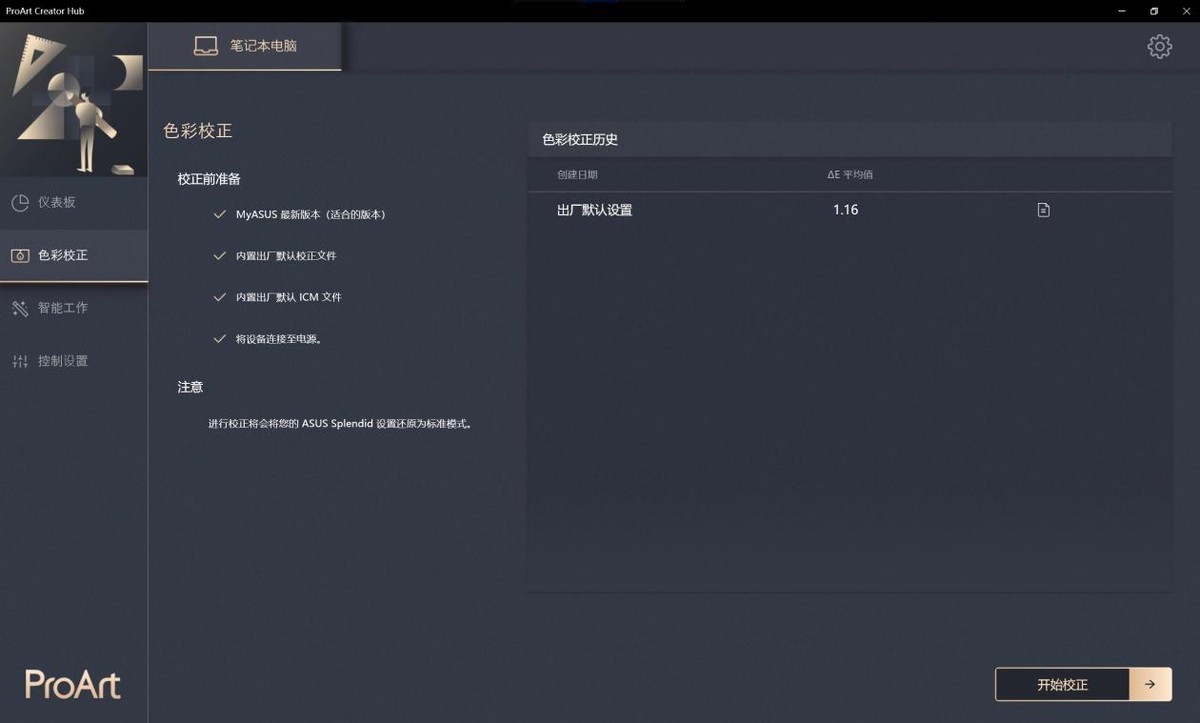1200x723 pixels.
Task: Go to the 智能工作 section
Action: pos(74,308)
